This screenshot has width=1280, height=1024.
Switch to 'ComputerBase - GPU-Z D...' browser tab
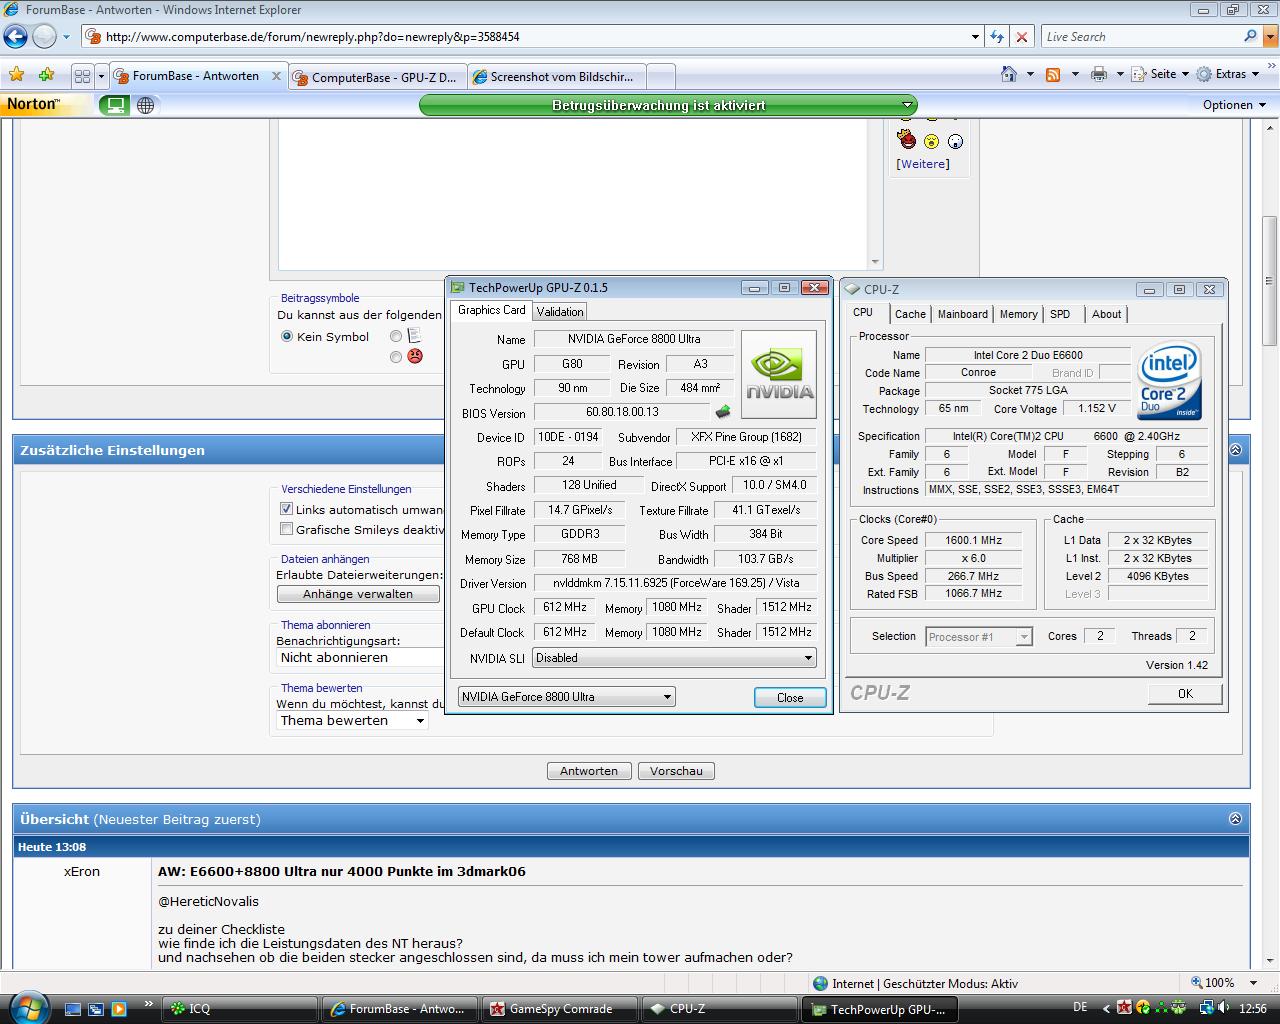tap(377, 76)
